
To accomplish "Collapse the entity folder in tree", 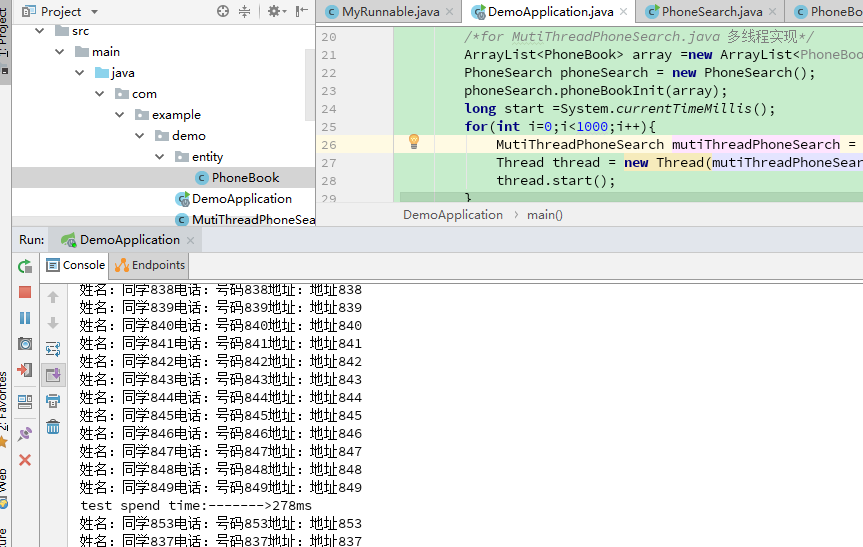I will pyautogui.click(x=160, y=157).
